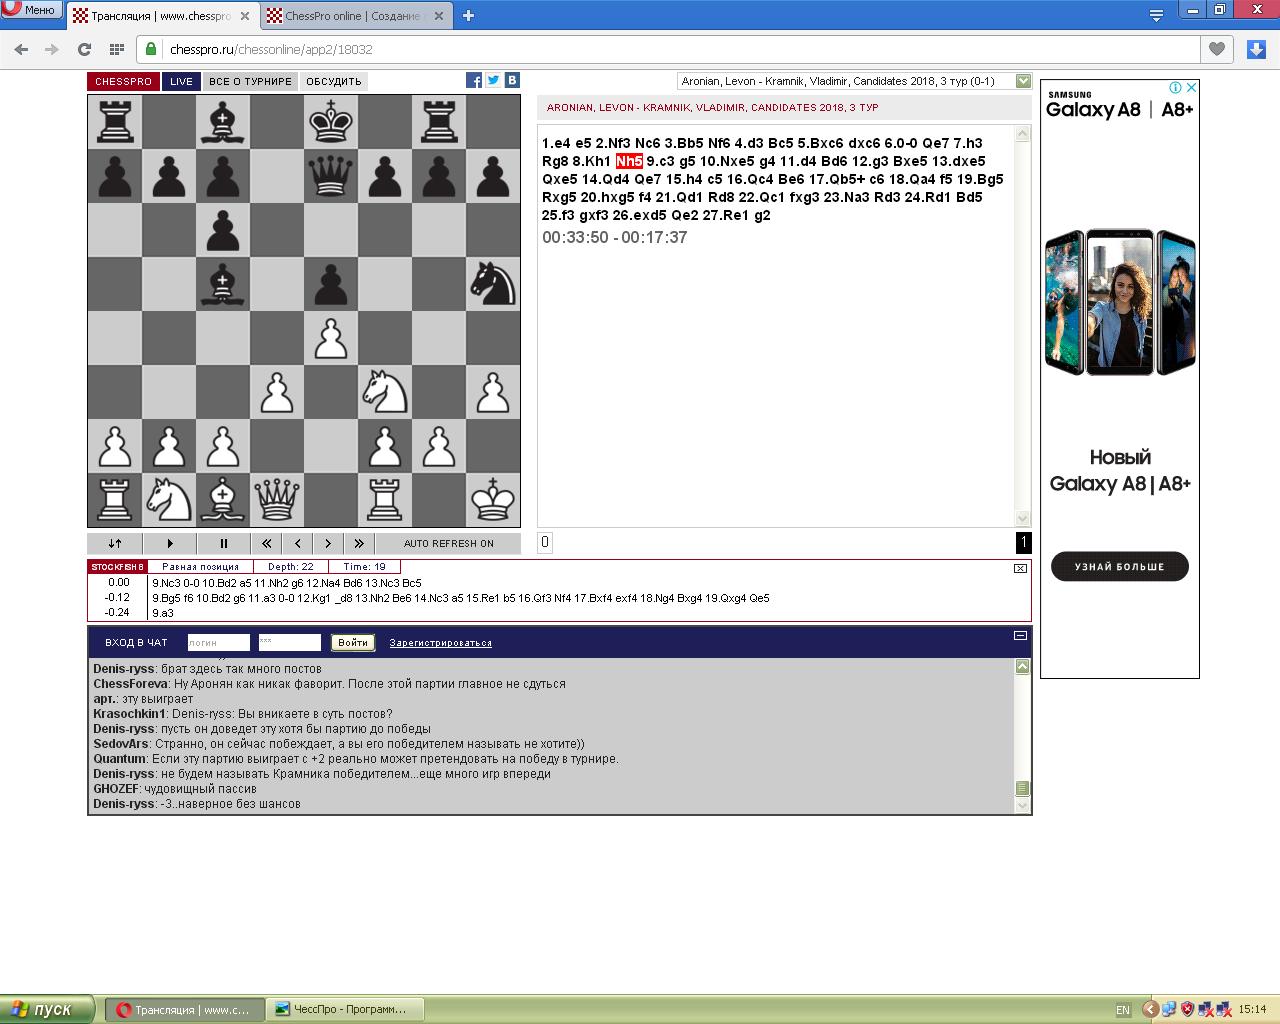The width and height of the screenshot is (1280, 1024).
Task: Collapse the chat panel
Action: [1020, 636]
